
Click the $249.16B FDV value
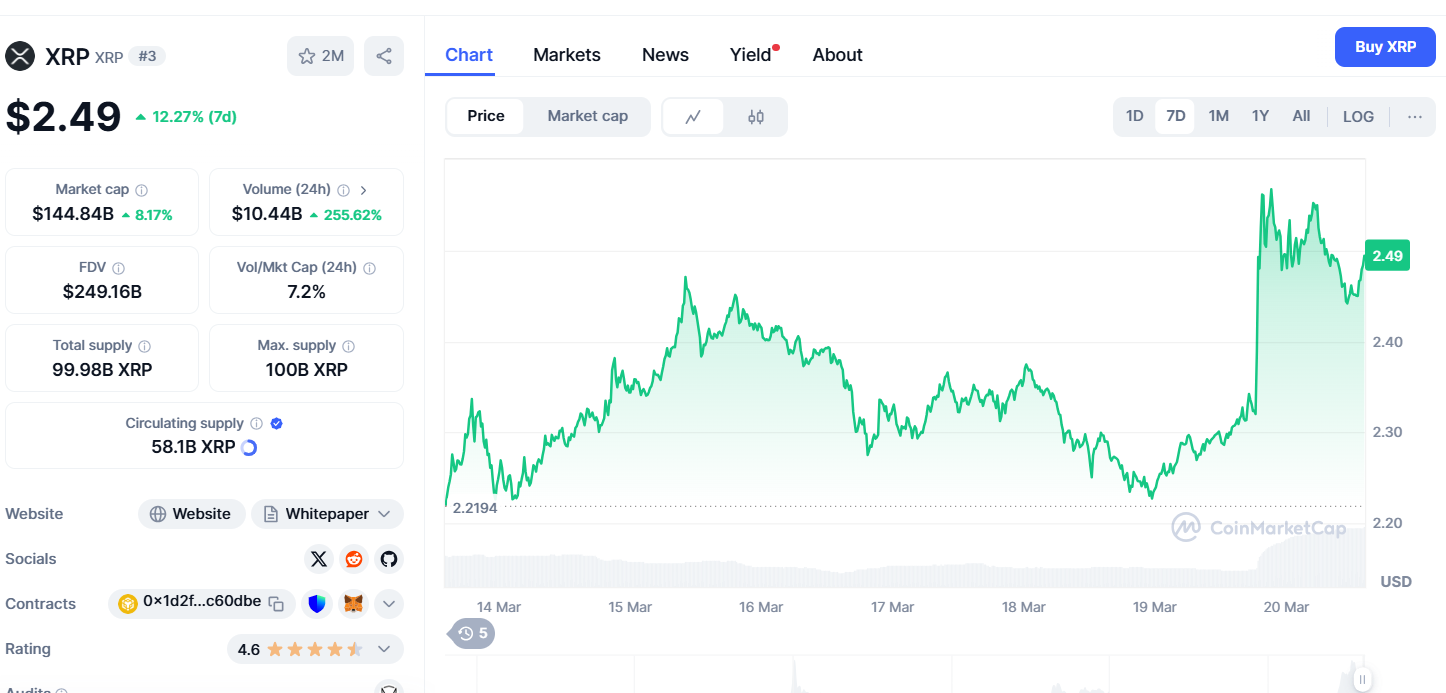[x=102, y=292]
